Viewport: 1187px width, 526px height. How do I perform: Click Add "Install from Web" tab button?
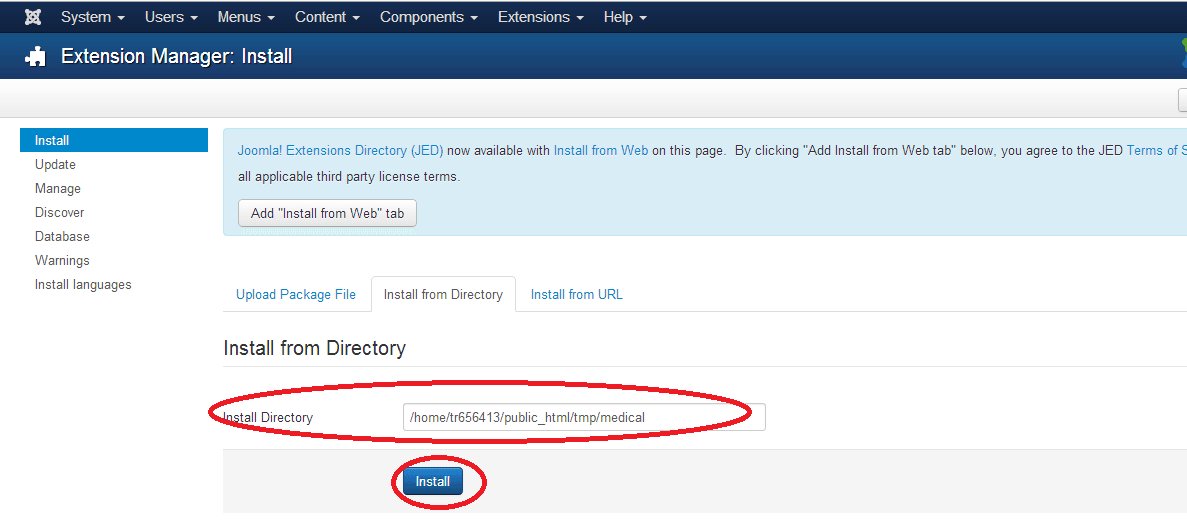coord(327,213)
